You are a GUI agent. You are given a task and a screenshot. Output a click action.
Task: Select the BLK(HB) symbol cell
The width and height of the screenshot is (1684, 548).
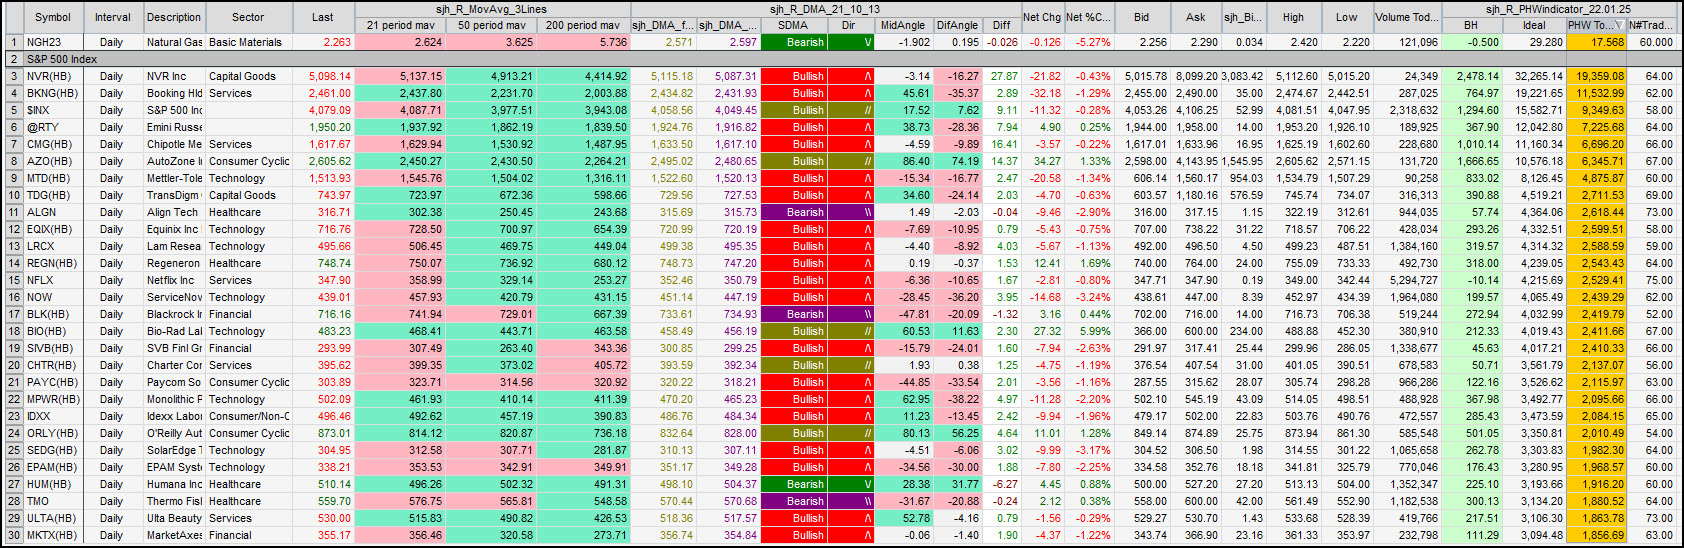pyautogui.click(x=52, y=314)
